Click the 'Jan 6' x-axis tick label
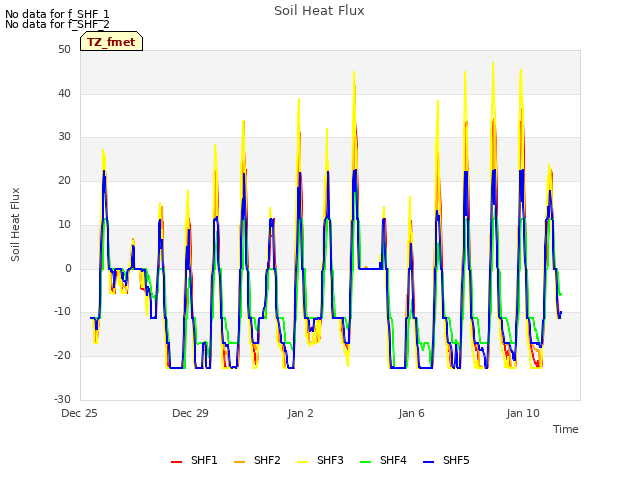Viewport: 640px width, 480px height. [411, 413]
